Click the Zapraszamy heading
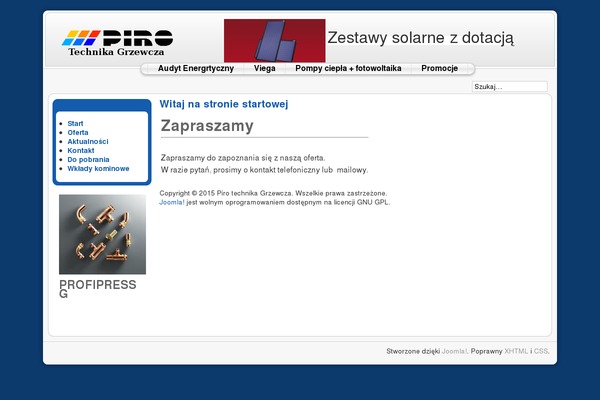The width and height of the screenshot is (600, 400). click(207, 126)
